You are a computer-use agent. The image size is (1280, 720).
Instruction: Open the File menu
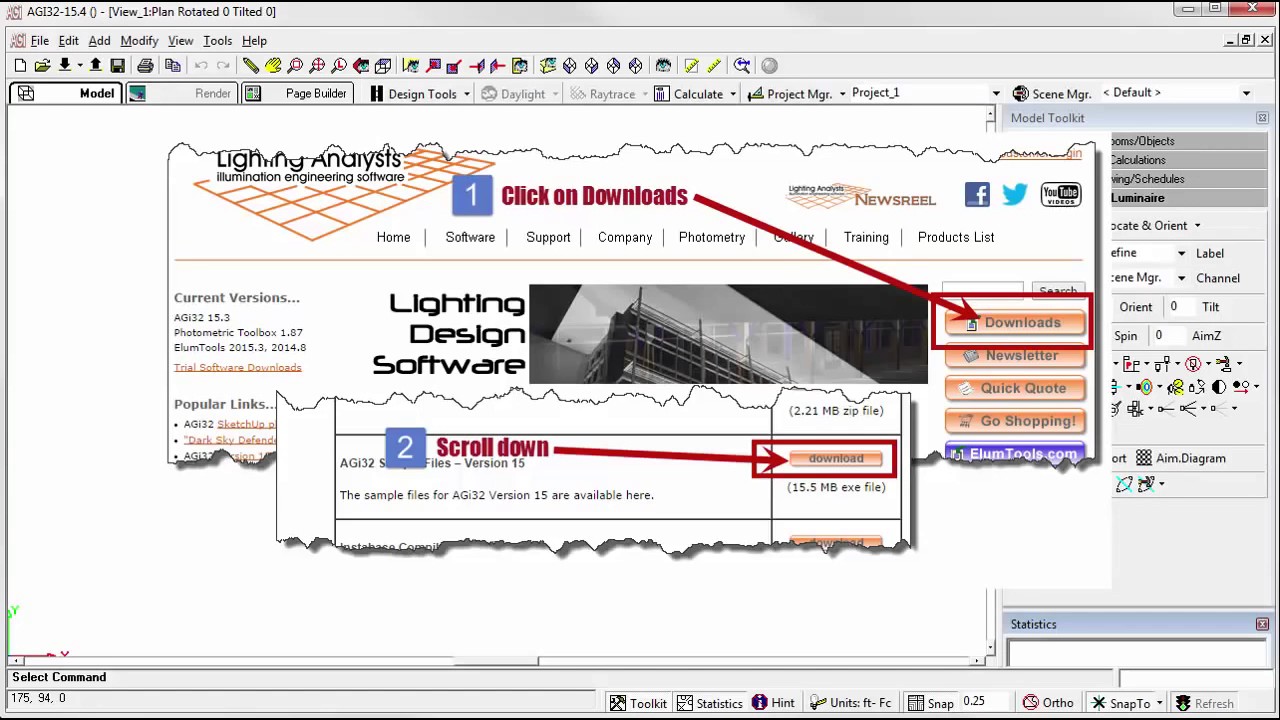tap(40, 41)
